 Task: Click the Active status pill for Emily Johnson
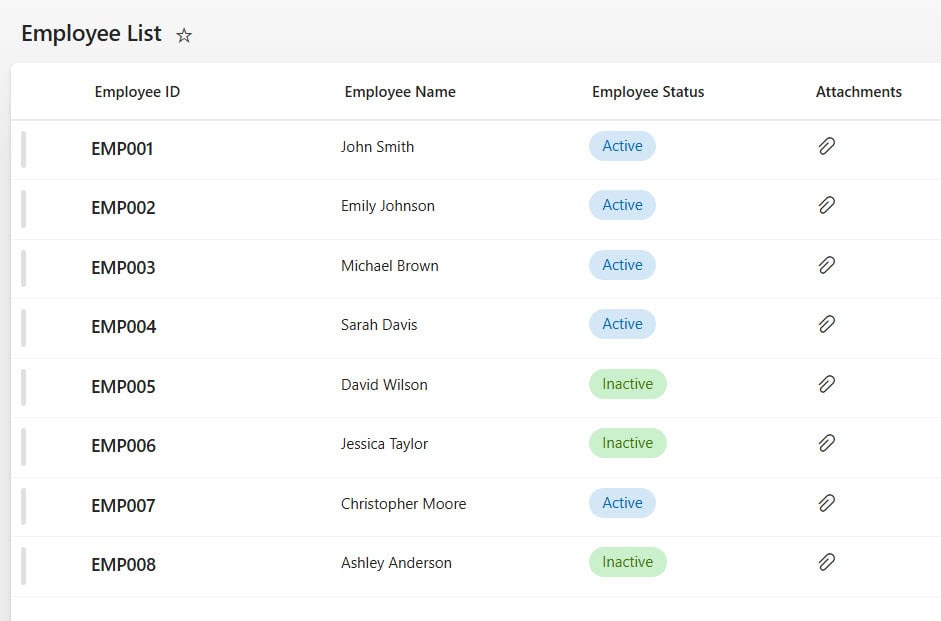(622, 205)
